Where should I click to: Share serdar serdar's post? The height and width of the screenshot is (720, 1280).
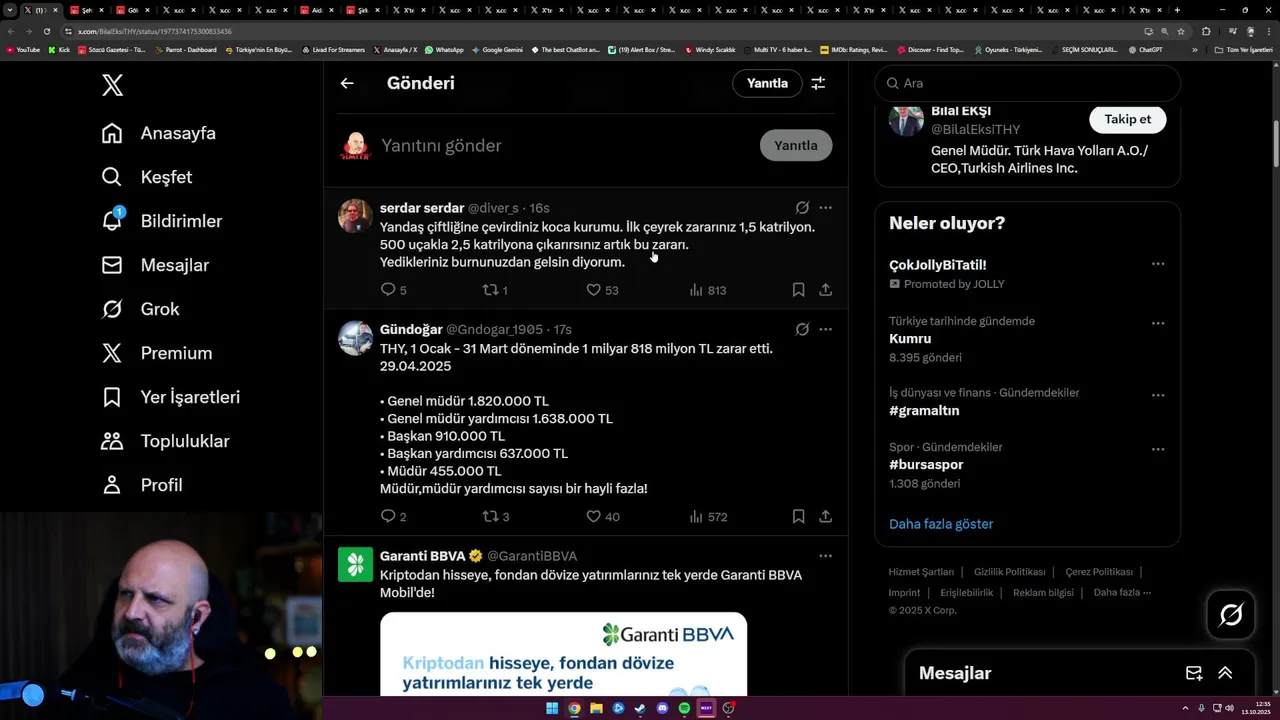pyautogui.click(x=825, y=290)
